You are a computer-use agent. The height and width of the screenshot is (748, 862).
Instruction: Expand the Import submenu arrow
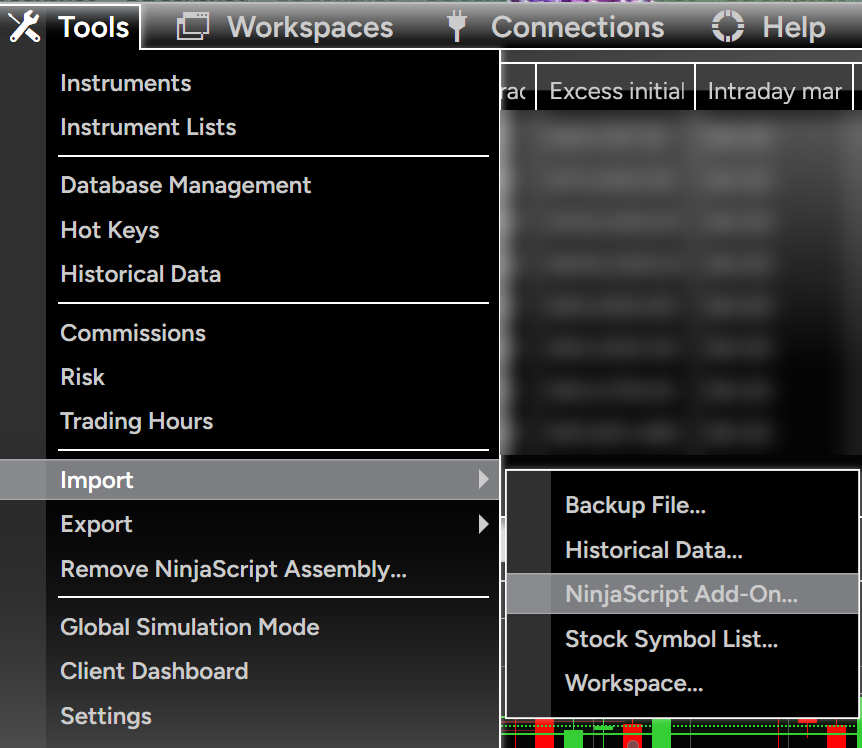coord(483,479)
